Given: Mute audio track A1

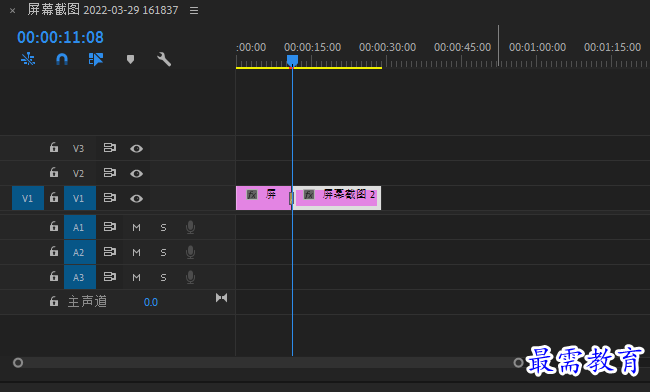Looking at the screenshot, I should point(136,227).
